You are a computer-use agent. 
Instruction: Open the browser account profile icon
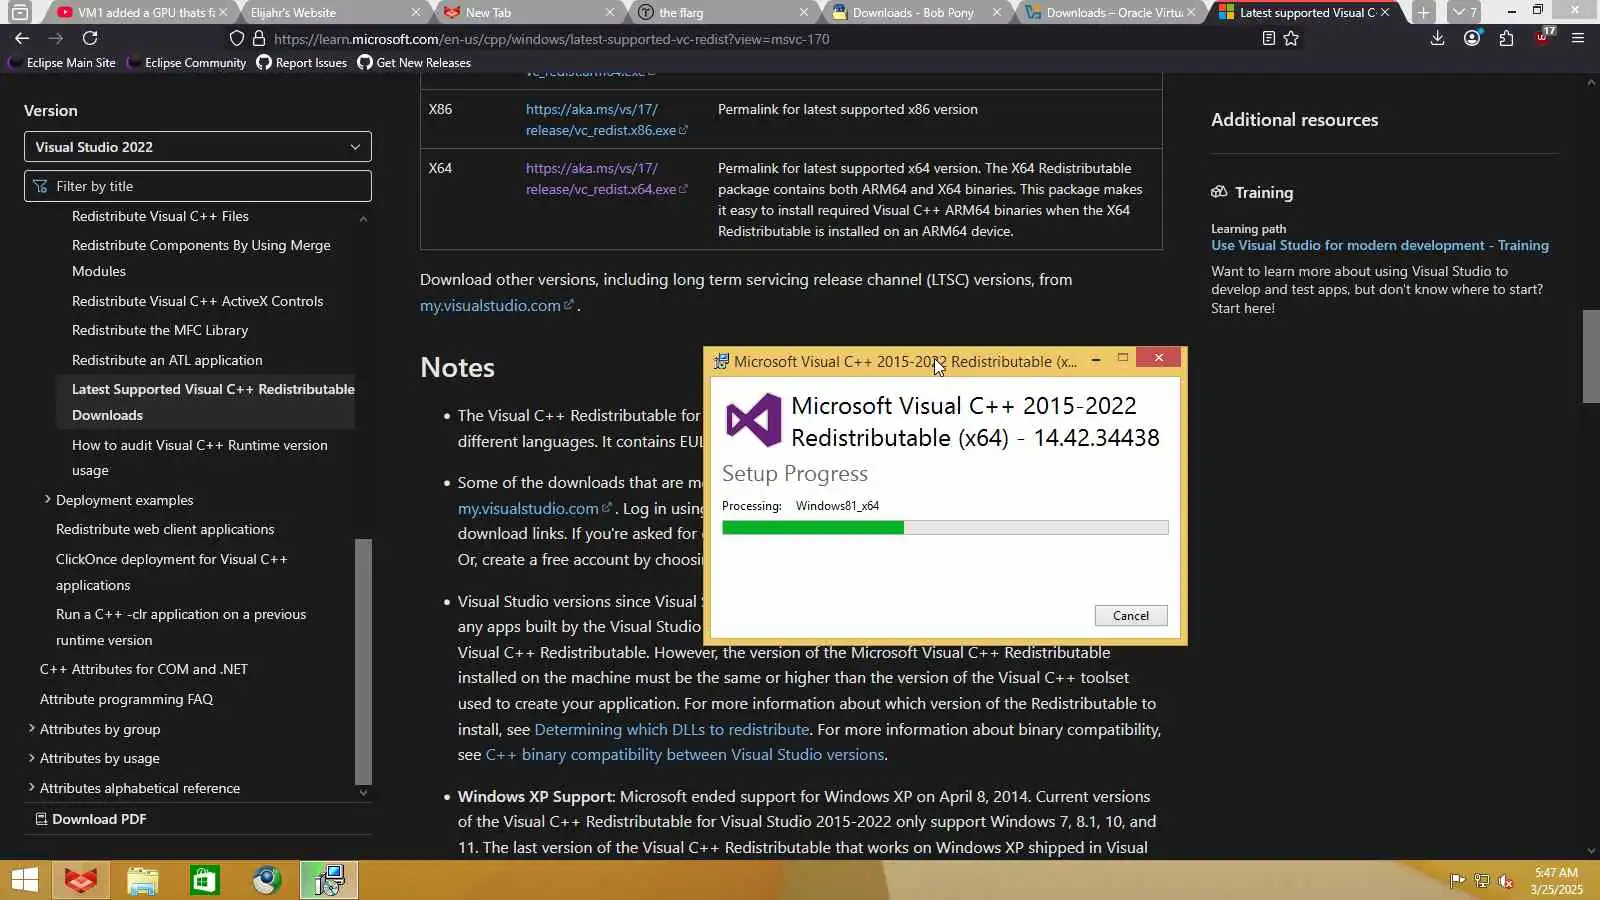pos(1472,38)
